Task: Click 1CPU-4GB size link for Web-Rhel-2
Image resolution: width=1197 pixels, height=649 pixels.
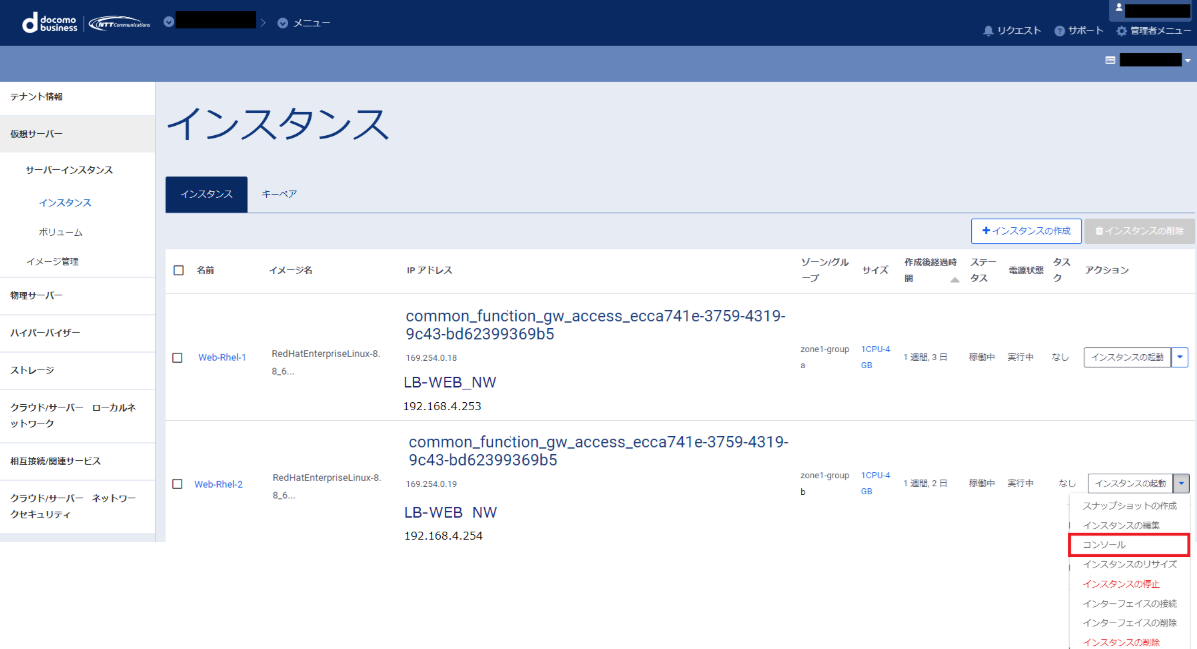Action: coord(875,483)
